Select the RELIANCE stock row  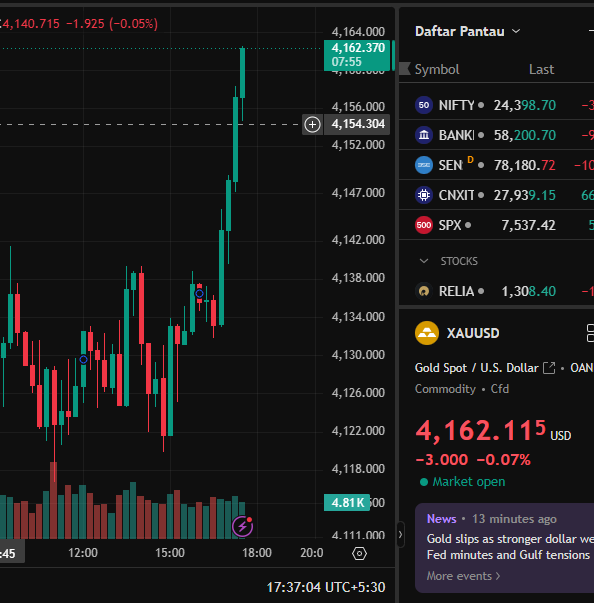click(x=496, y=291)
